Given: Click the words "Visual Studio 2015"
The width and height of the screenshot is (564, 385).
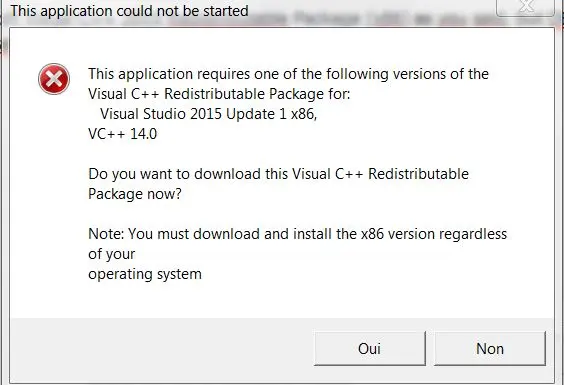Looking at the screenshot, I should [x=162, y=114].
